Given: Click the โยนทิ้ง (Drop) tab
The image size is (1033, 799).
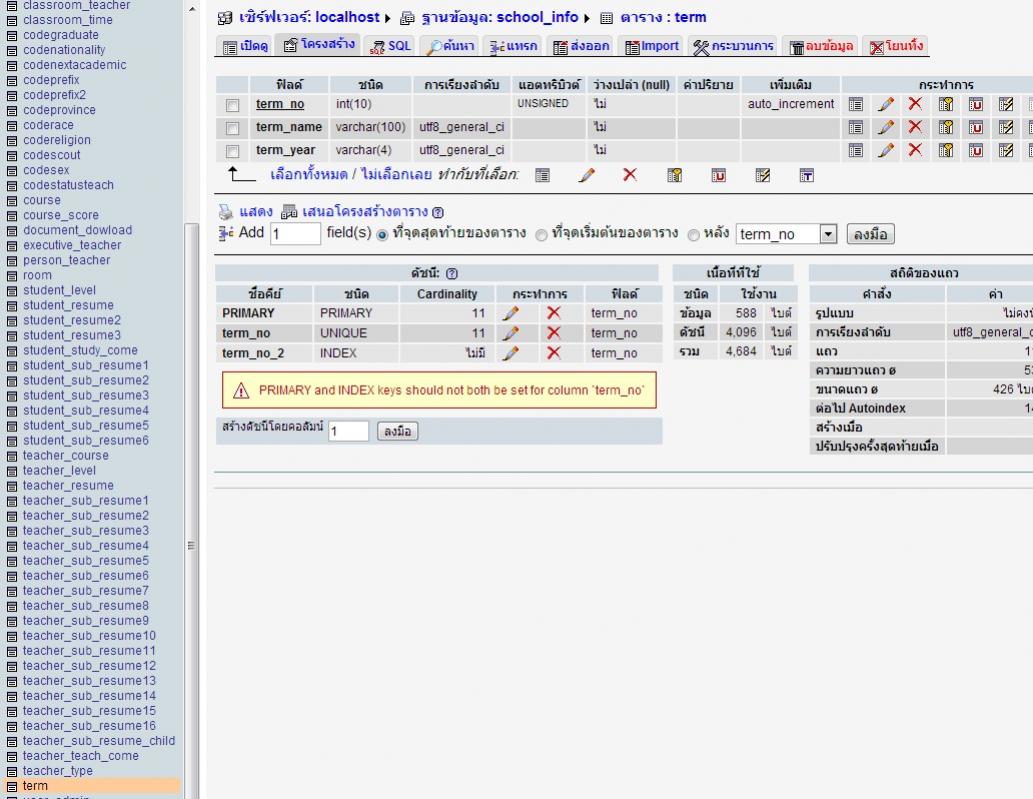Looking at the screenshot, I should (x=896, y=46).
